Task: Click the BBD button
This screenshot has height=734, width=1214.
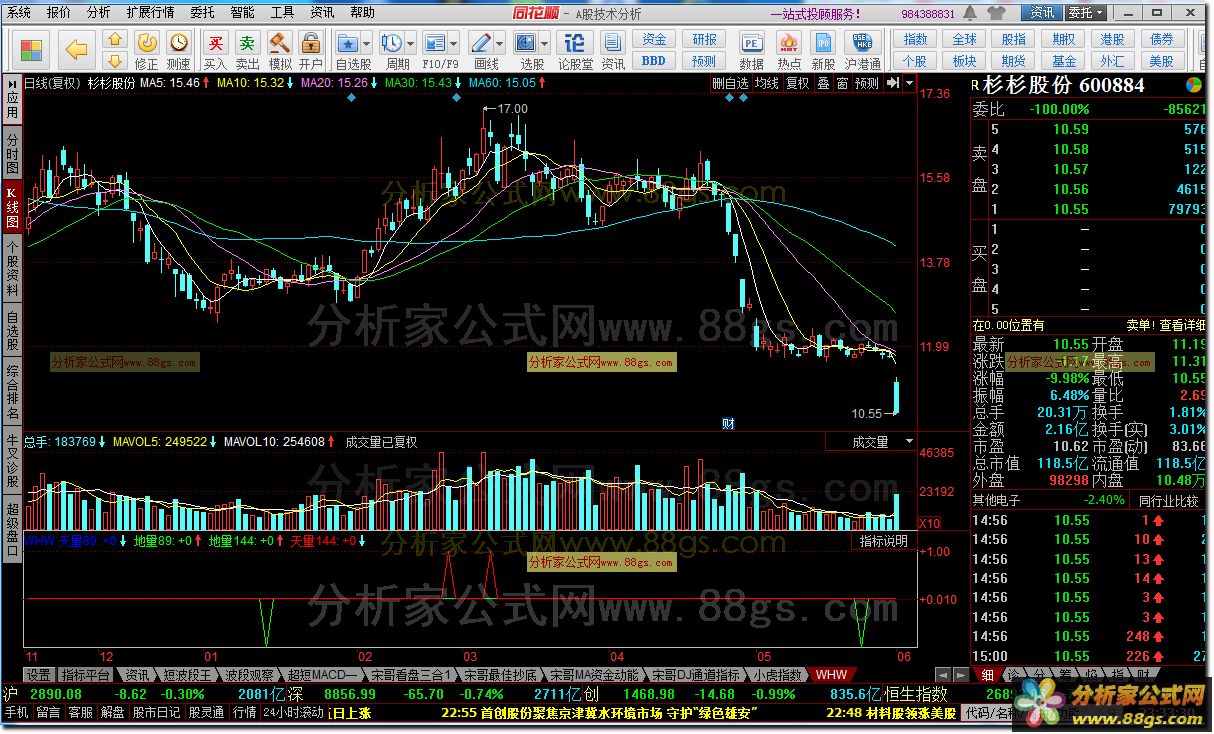Action: (x=654, y=60)
